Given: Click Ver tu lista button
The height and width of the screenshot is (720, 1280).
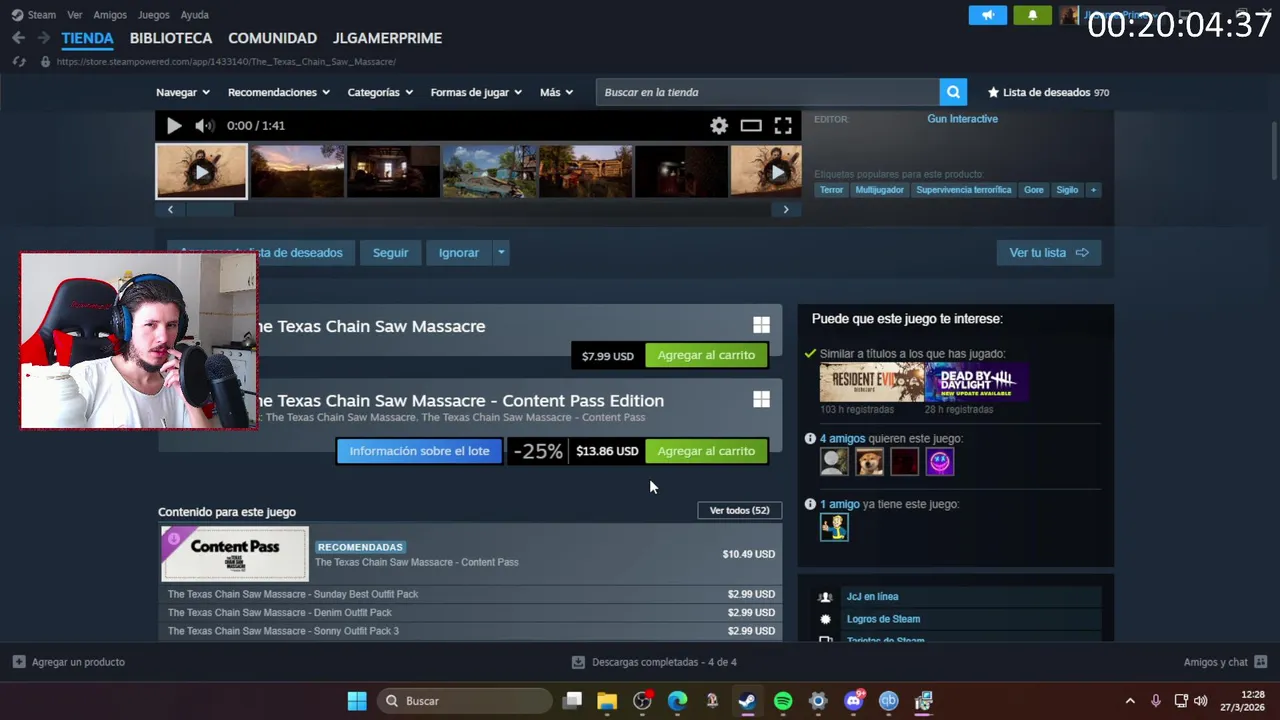Looking at the screenshot, I should pos(1049,253).
